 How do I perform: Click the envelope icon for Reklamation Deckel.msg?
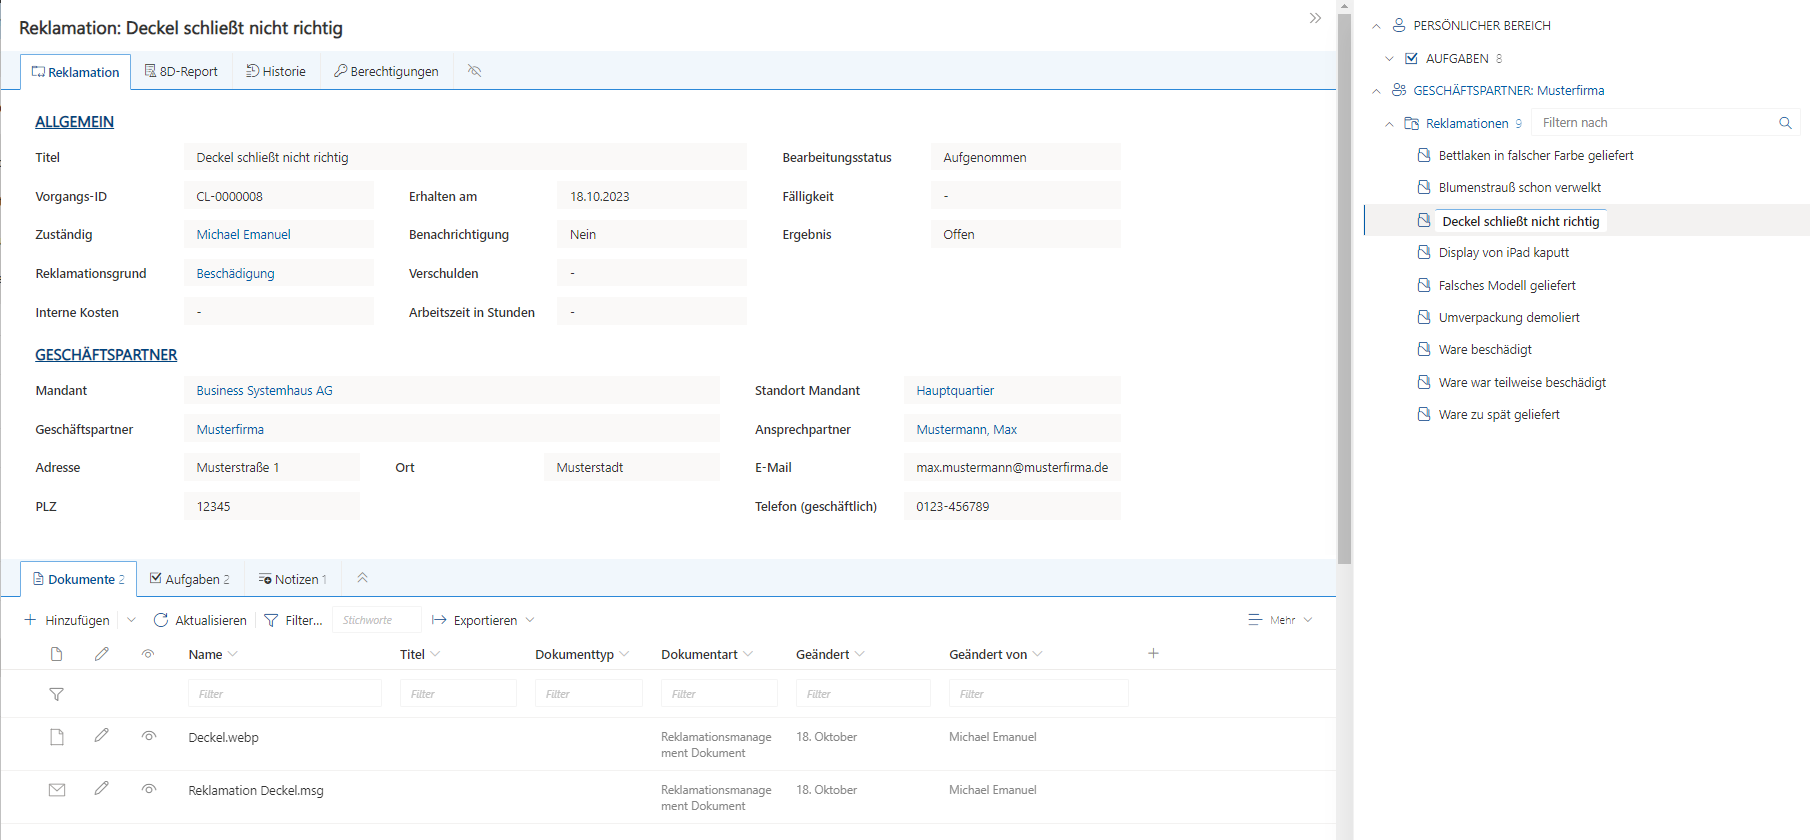coord(57,790)
